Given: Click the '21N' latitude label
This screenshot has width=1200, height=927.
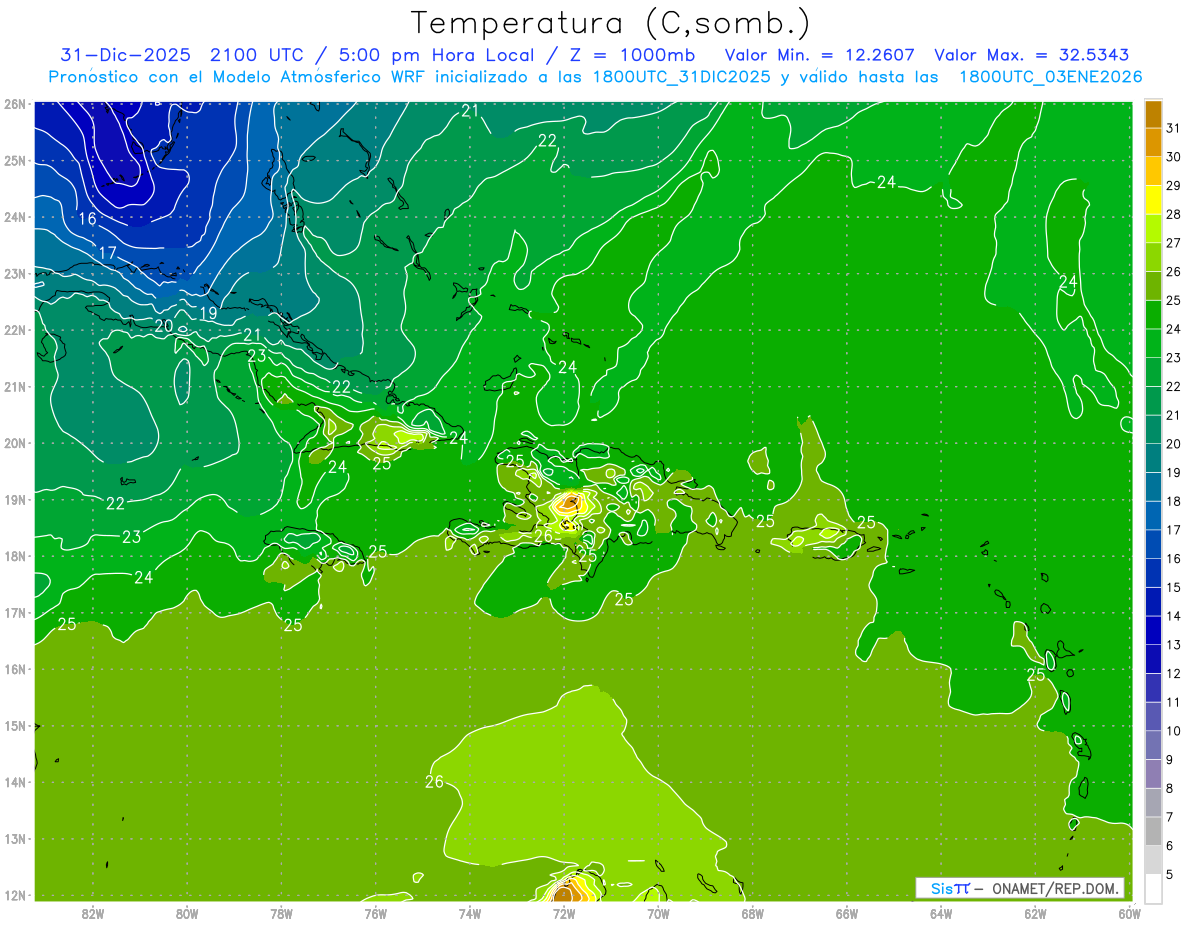Looking at the screenshot, I should 15,387.
